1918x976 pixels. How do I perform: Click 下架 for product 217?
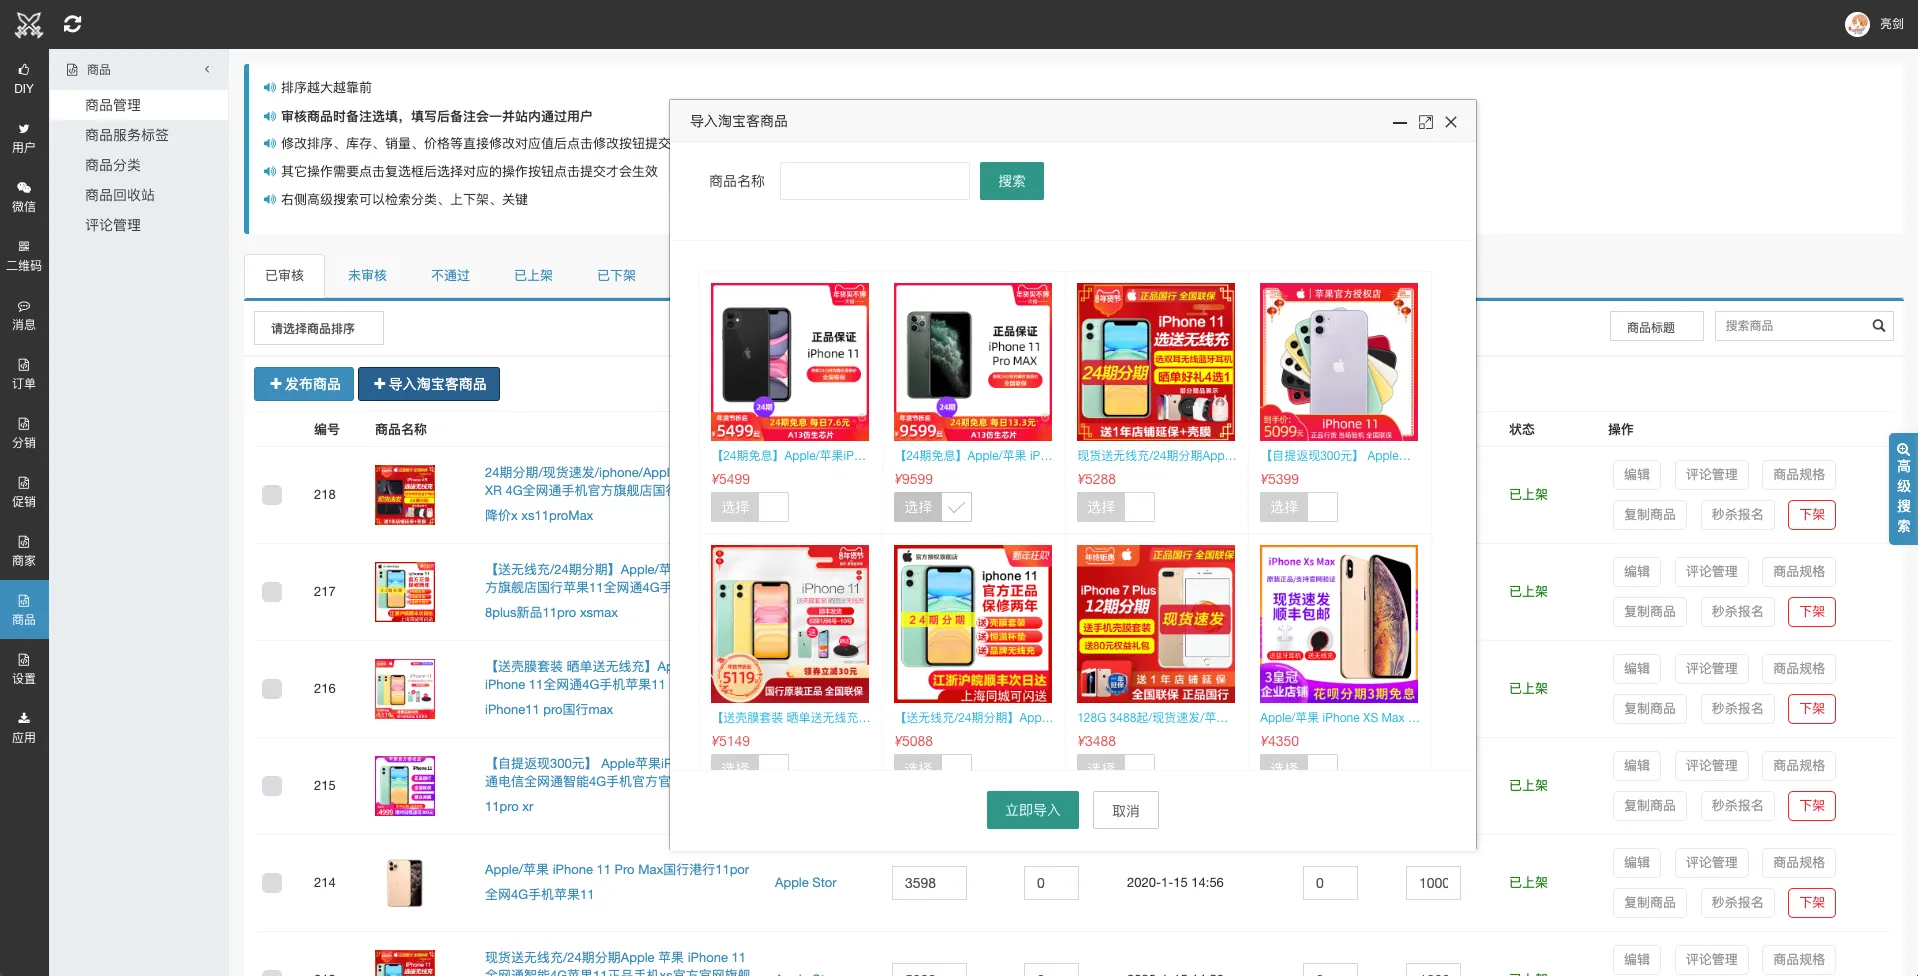(1812, 612)
